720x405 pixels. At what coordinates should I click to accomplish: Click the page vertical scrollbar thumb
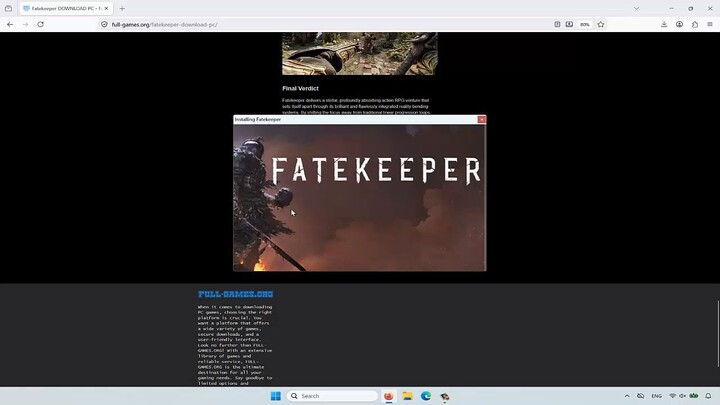(x=718, y=334)
